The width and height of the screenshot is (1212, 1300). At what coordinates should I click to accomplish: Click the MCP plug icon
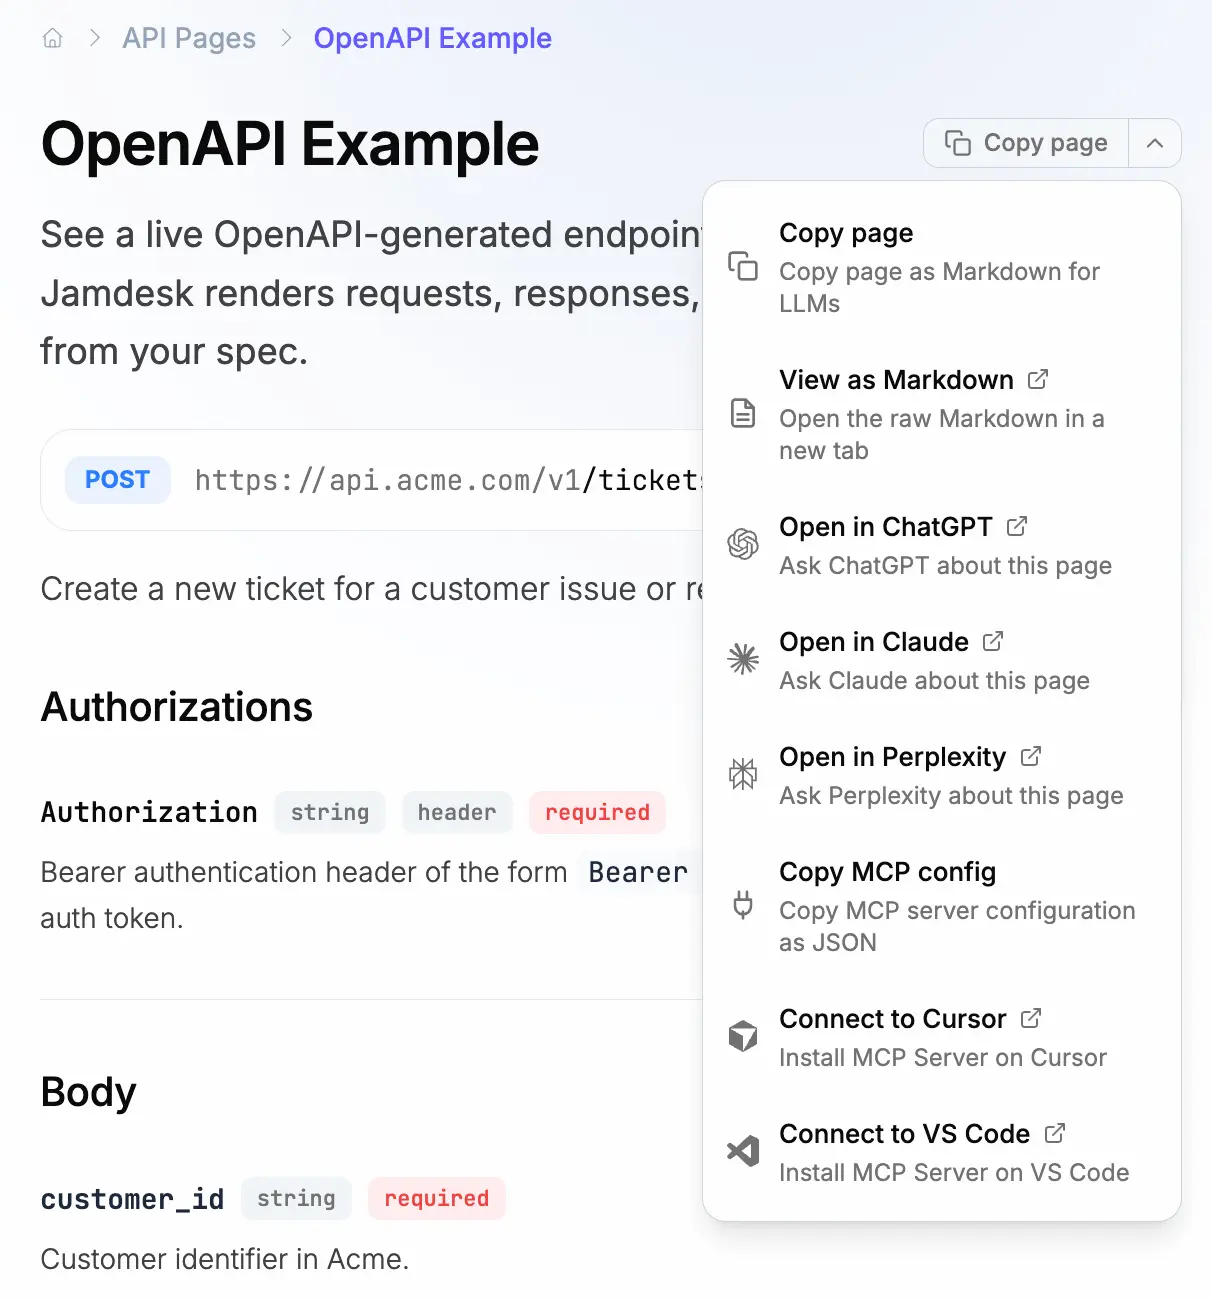(743, 906)
